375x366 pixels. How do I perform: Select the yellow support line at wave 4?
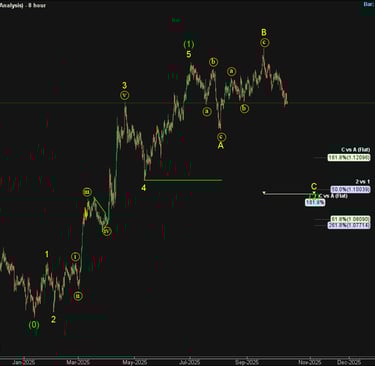pos(183,180)
